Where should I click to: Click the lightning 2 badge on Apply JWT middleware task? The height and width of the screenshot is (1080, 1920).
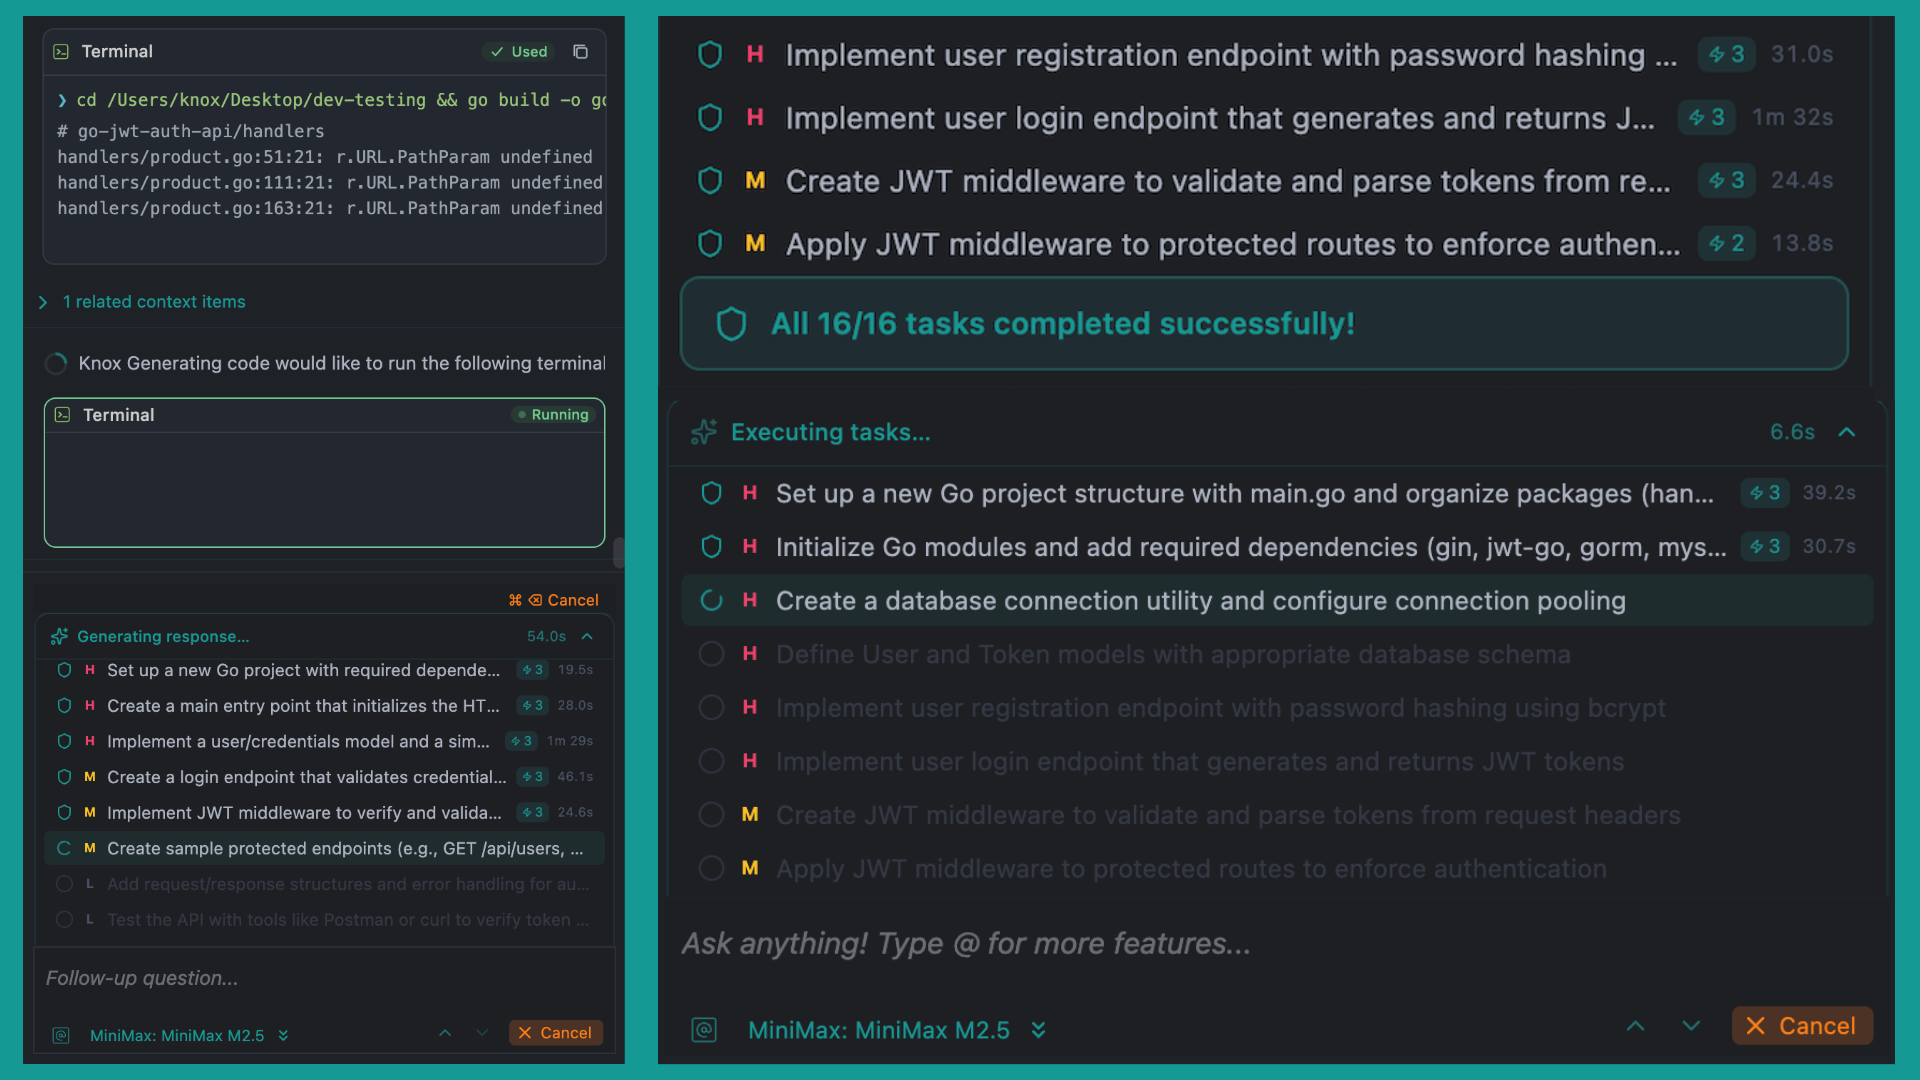[1726, 243]
